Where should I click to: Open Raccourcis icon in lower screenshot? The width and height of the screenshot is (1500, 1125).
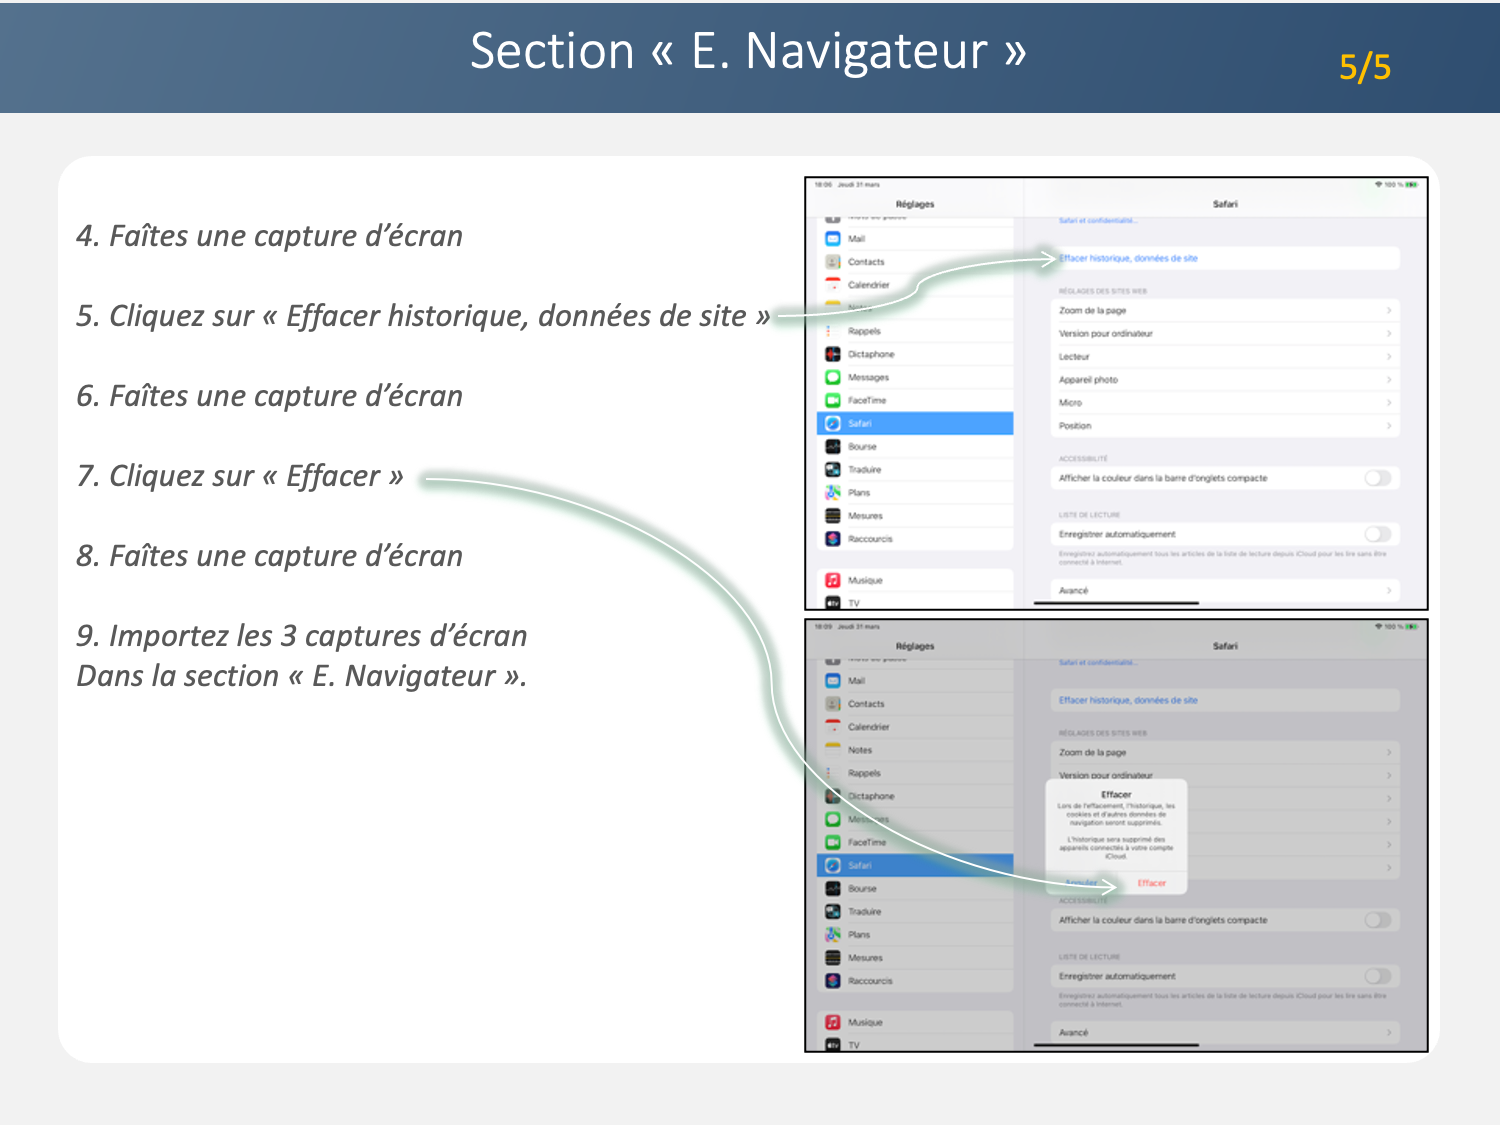(832, 981)
